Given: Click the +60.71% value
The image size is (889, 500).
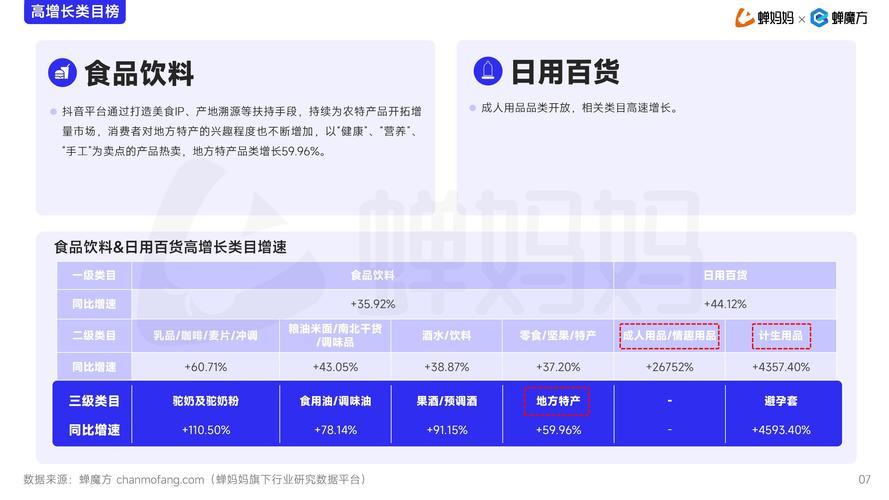Looking at the screenshot, I should tap(205, 367).
